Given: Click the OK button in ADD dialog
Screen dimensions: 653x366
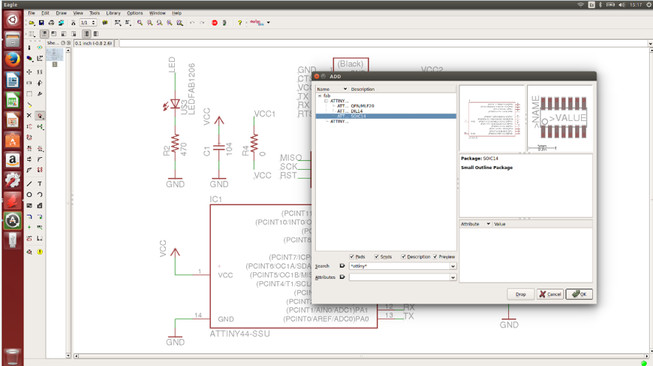Looking at the screenshot, I should (x=579, y=294).
